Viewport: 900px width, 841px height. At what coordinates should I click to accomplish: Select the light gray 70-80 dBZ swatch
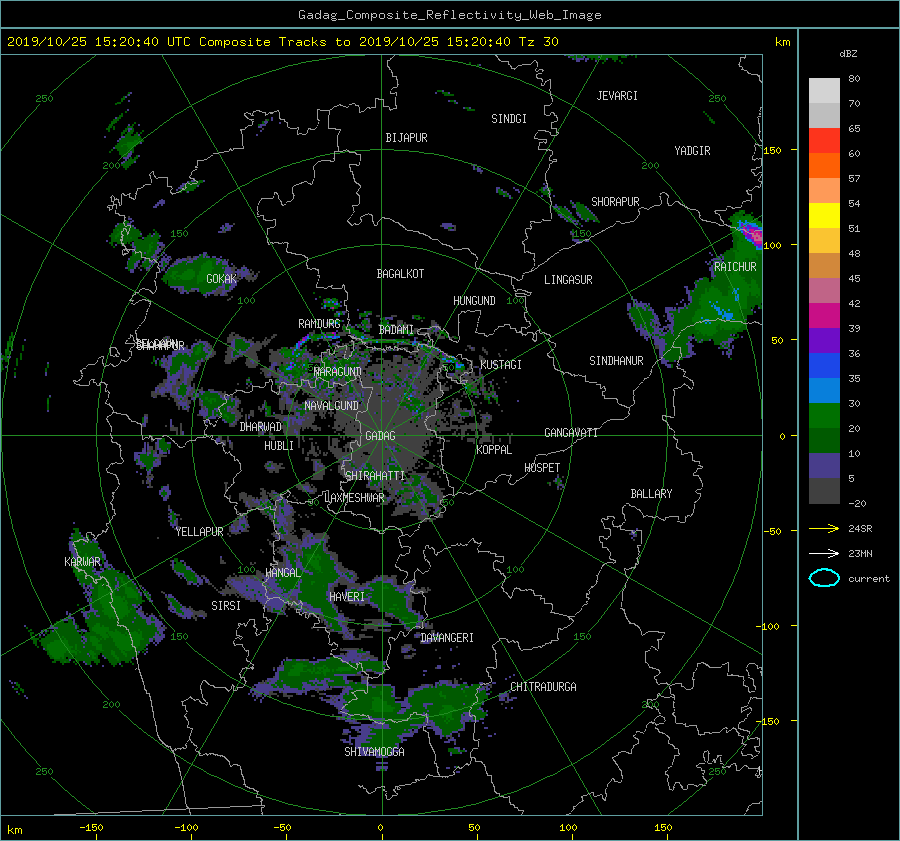[x=824, y=91]
